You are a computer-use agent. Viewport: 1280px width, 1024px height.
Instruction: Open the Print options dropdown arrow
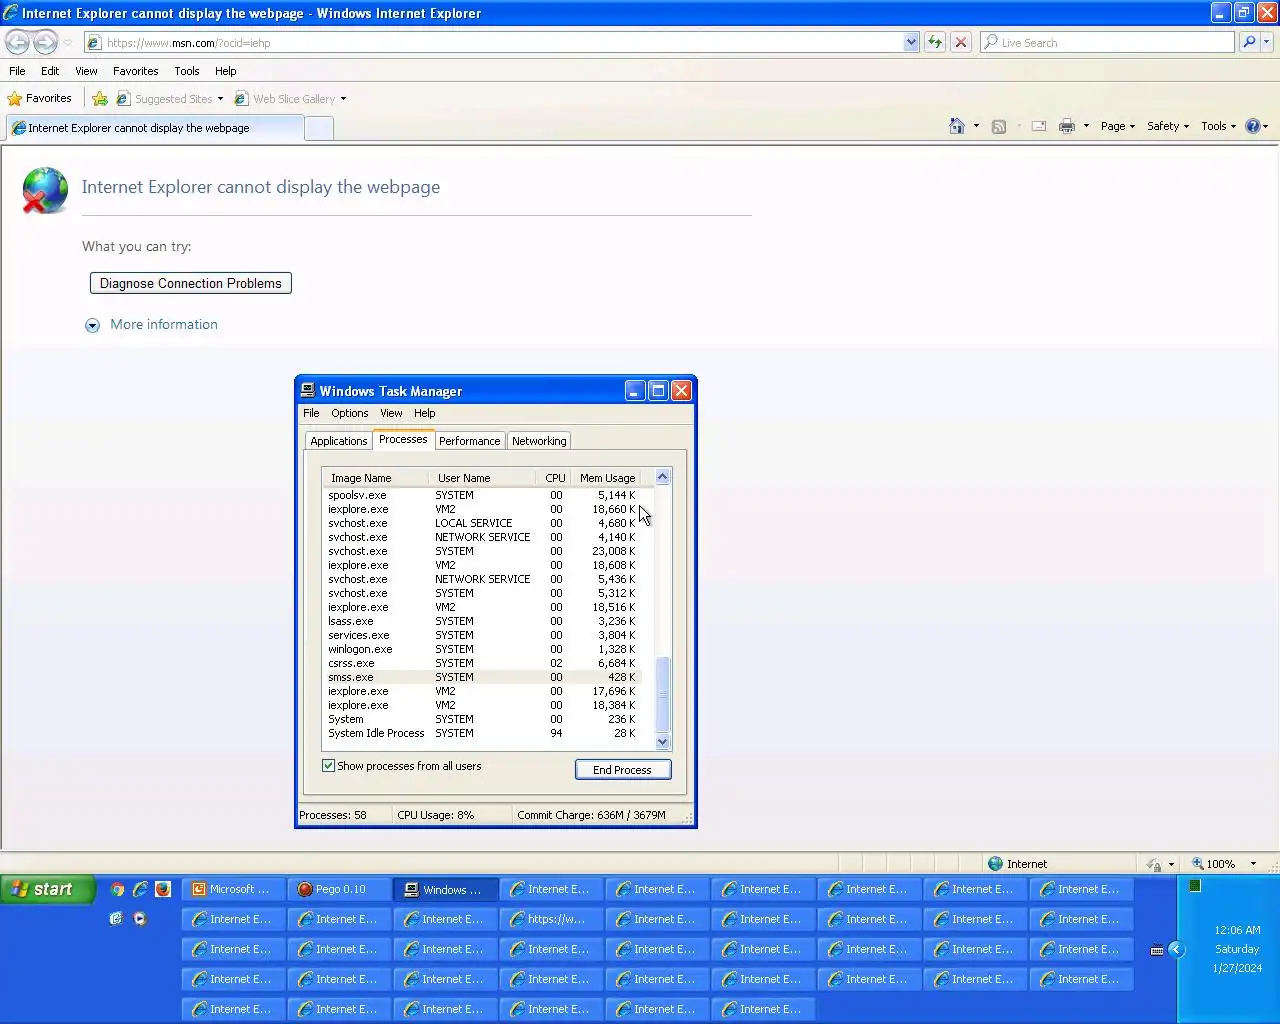click(1086, 126)
